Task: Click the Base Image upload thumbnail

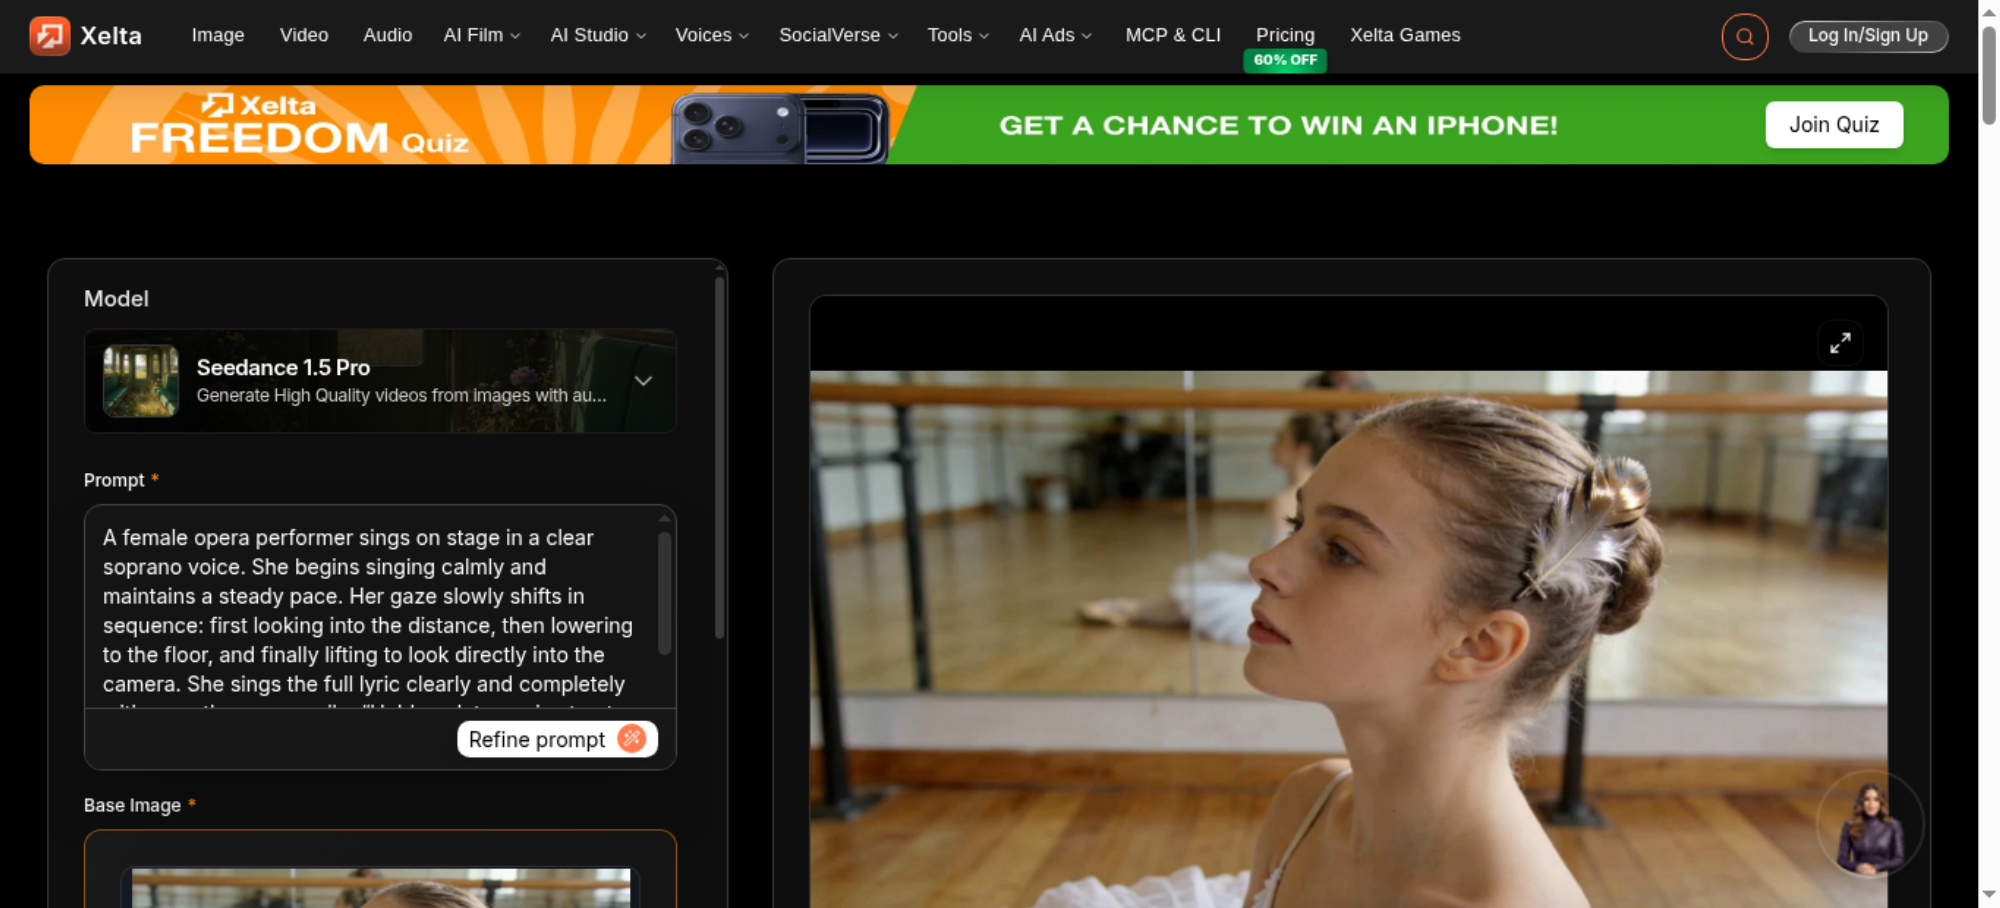Action: (381, 888)
